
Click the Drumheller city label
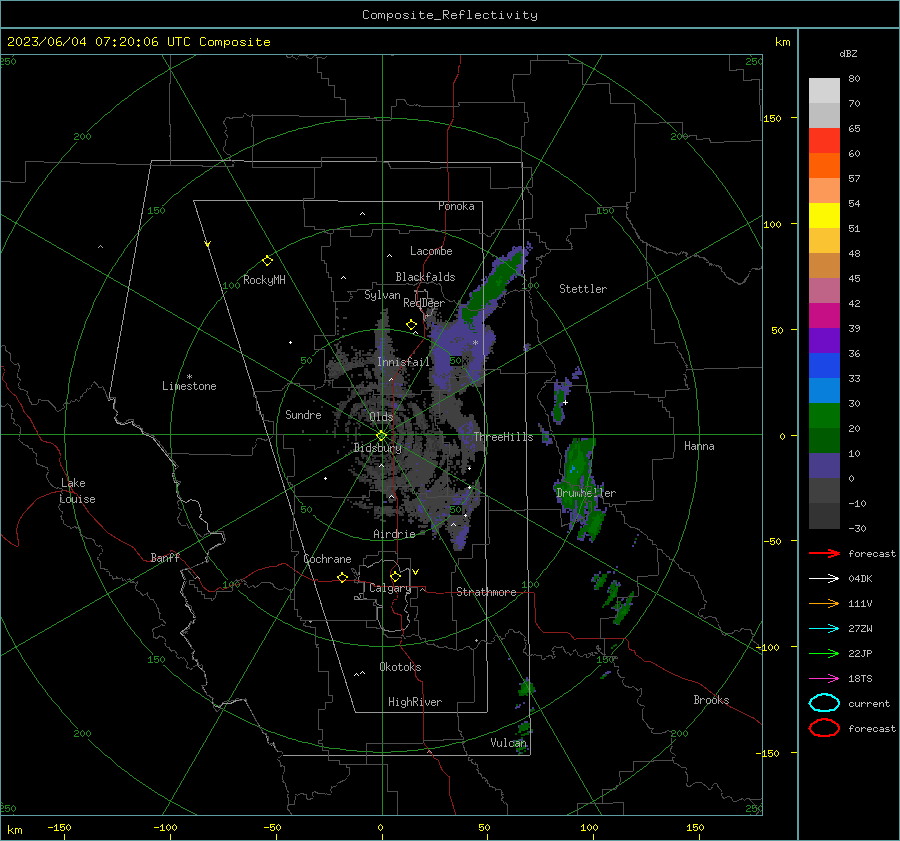tap(586, 493)
